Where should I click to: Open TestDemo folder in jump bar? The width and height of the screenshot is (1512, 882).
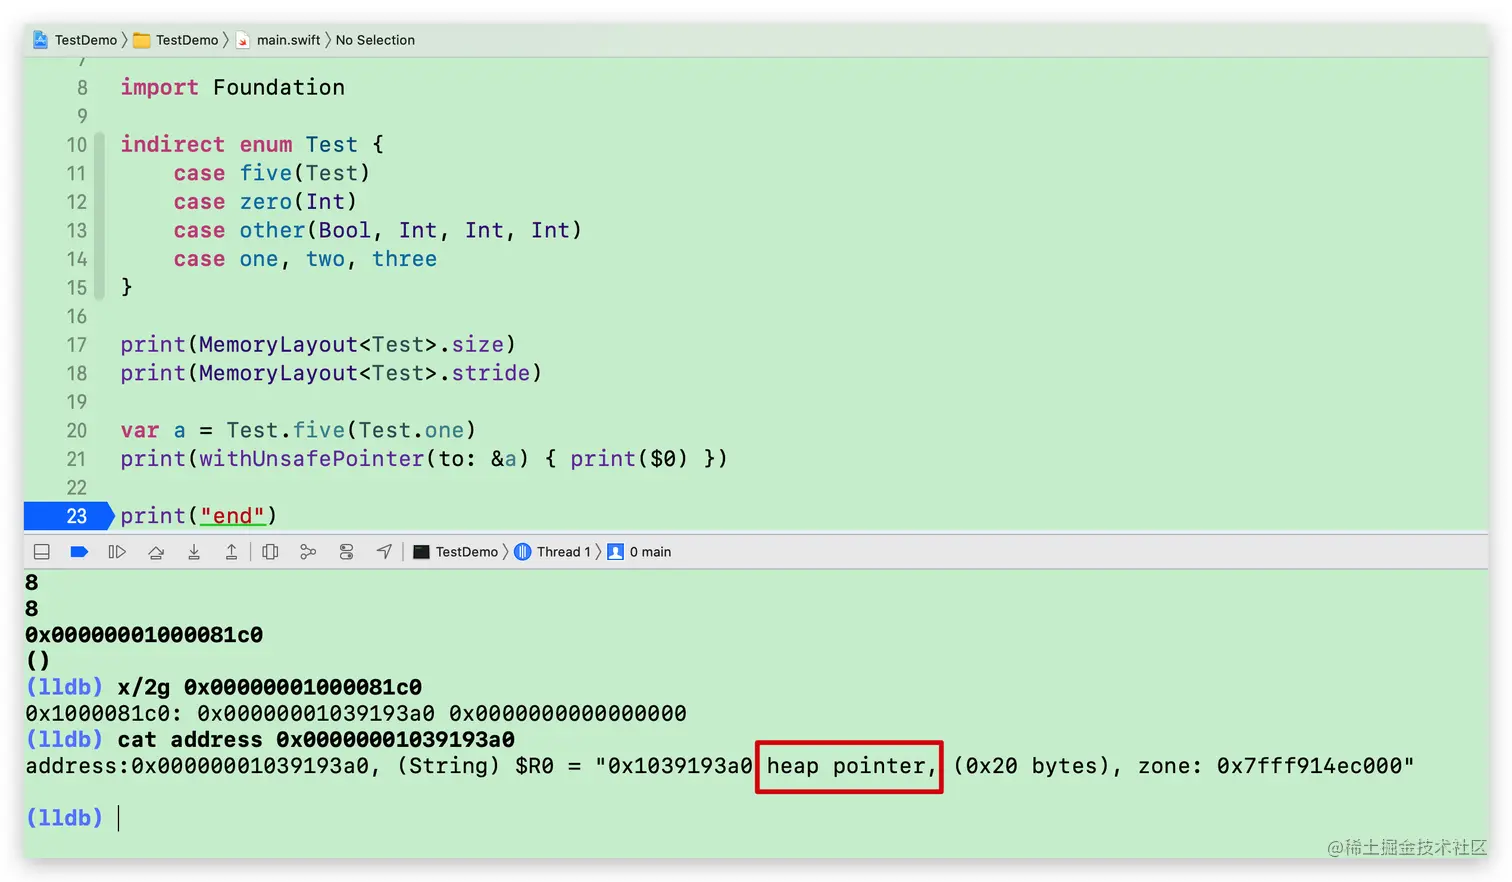pos(176,40)
